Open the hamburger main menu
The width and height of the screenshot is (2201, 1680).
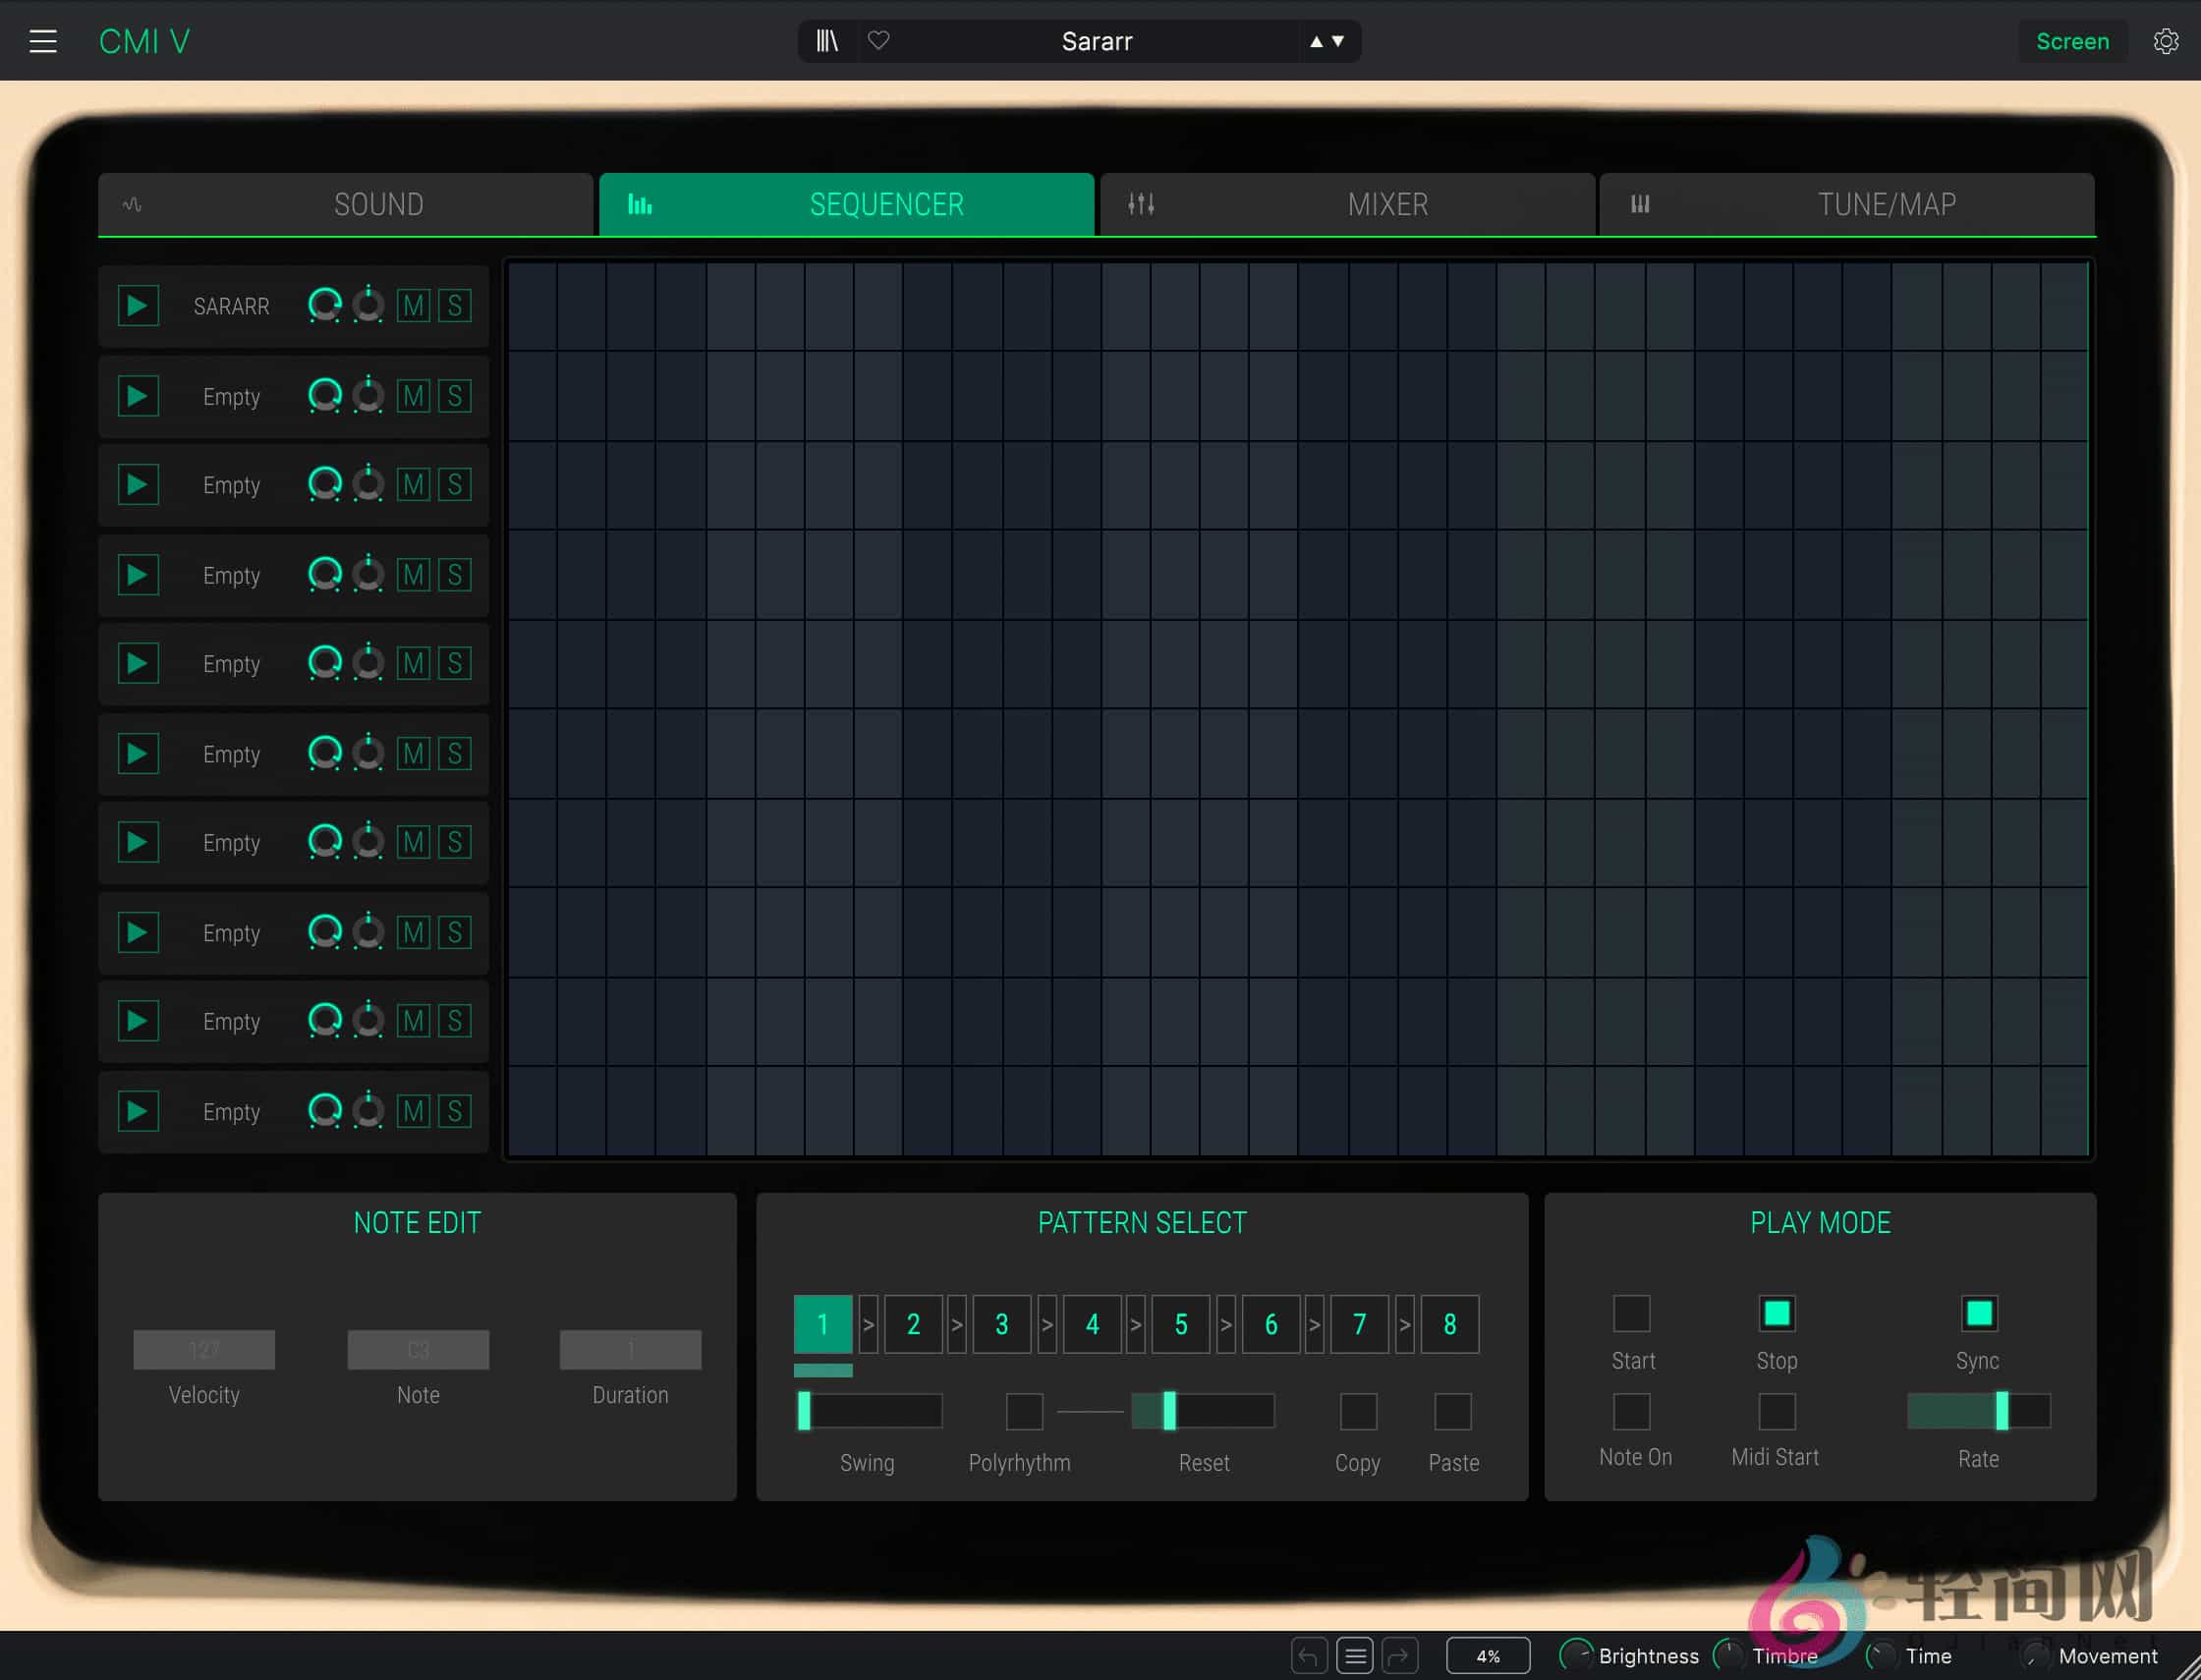(44, 41)
